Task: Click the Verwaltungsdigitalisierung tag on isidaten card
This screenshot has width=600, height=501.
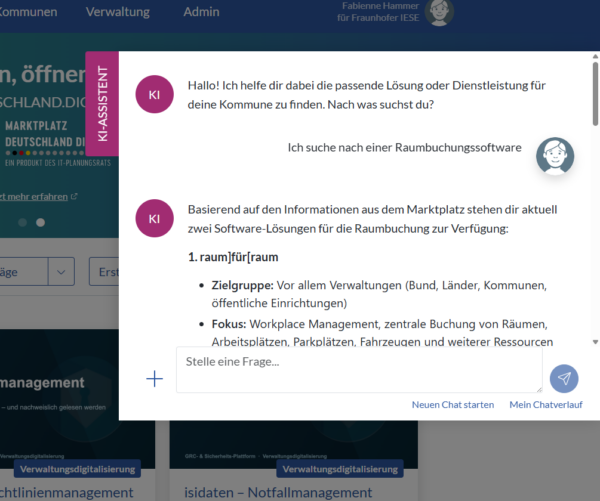Action: (x=340, y=469)
